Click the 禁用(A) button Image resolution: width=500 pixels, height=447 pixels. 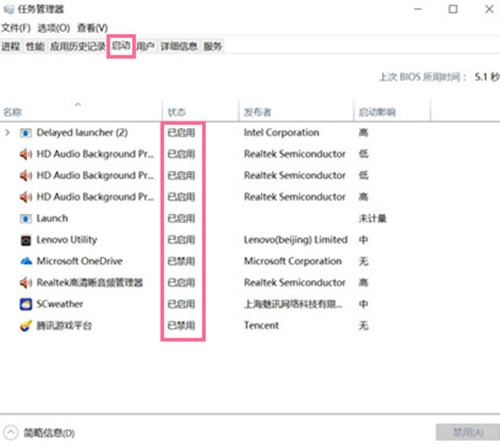click(468, 433)
